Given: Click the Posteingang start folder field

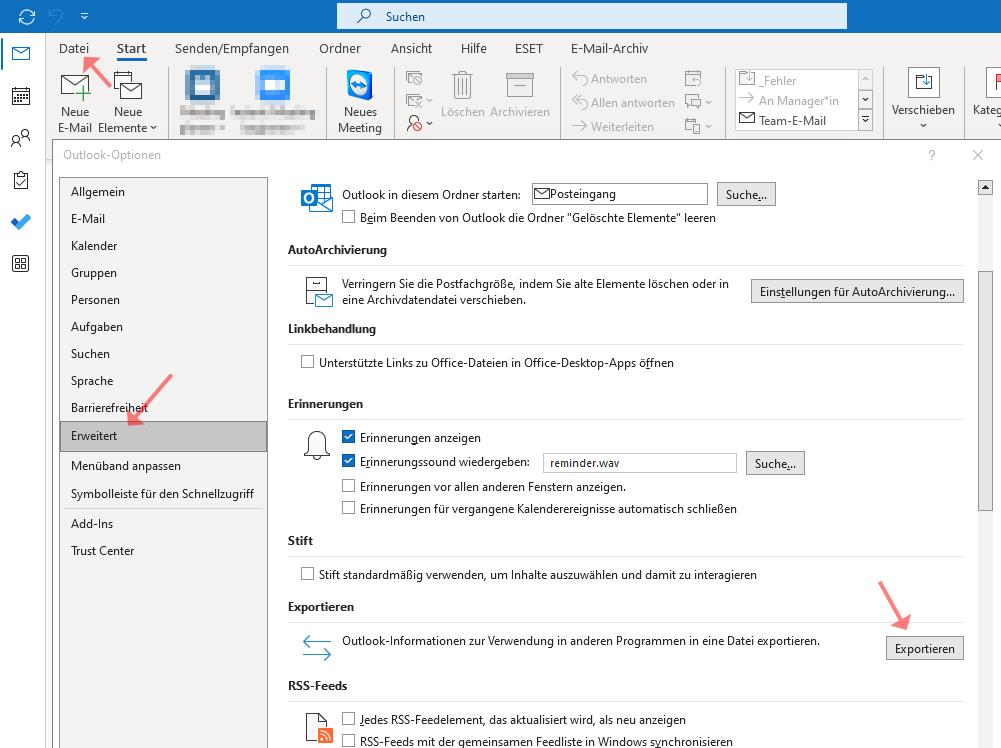Looking at the screenshot, I should pos(620,194).
